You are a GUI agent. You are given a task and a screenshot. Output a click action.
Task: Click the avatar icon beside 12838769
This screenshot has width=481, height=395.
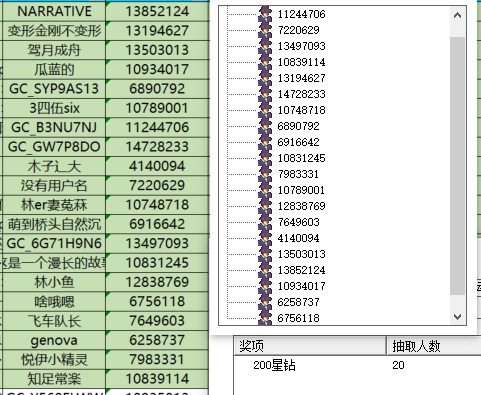(265, 206)
